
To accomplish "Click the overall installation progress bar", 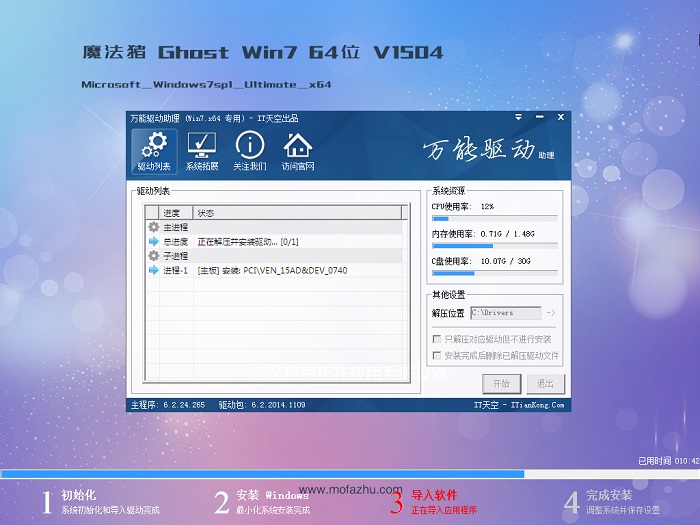I will tap(350, 474).
